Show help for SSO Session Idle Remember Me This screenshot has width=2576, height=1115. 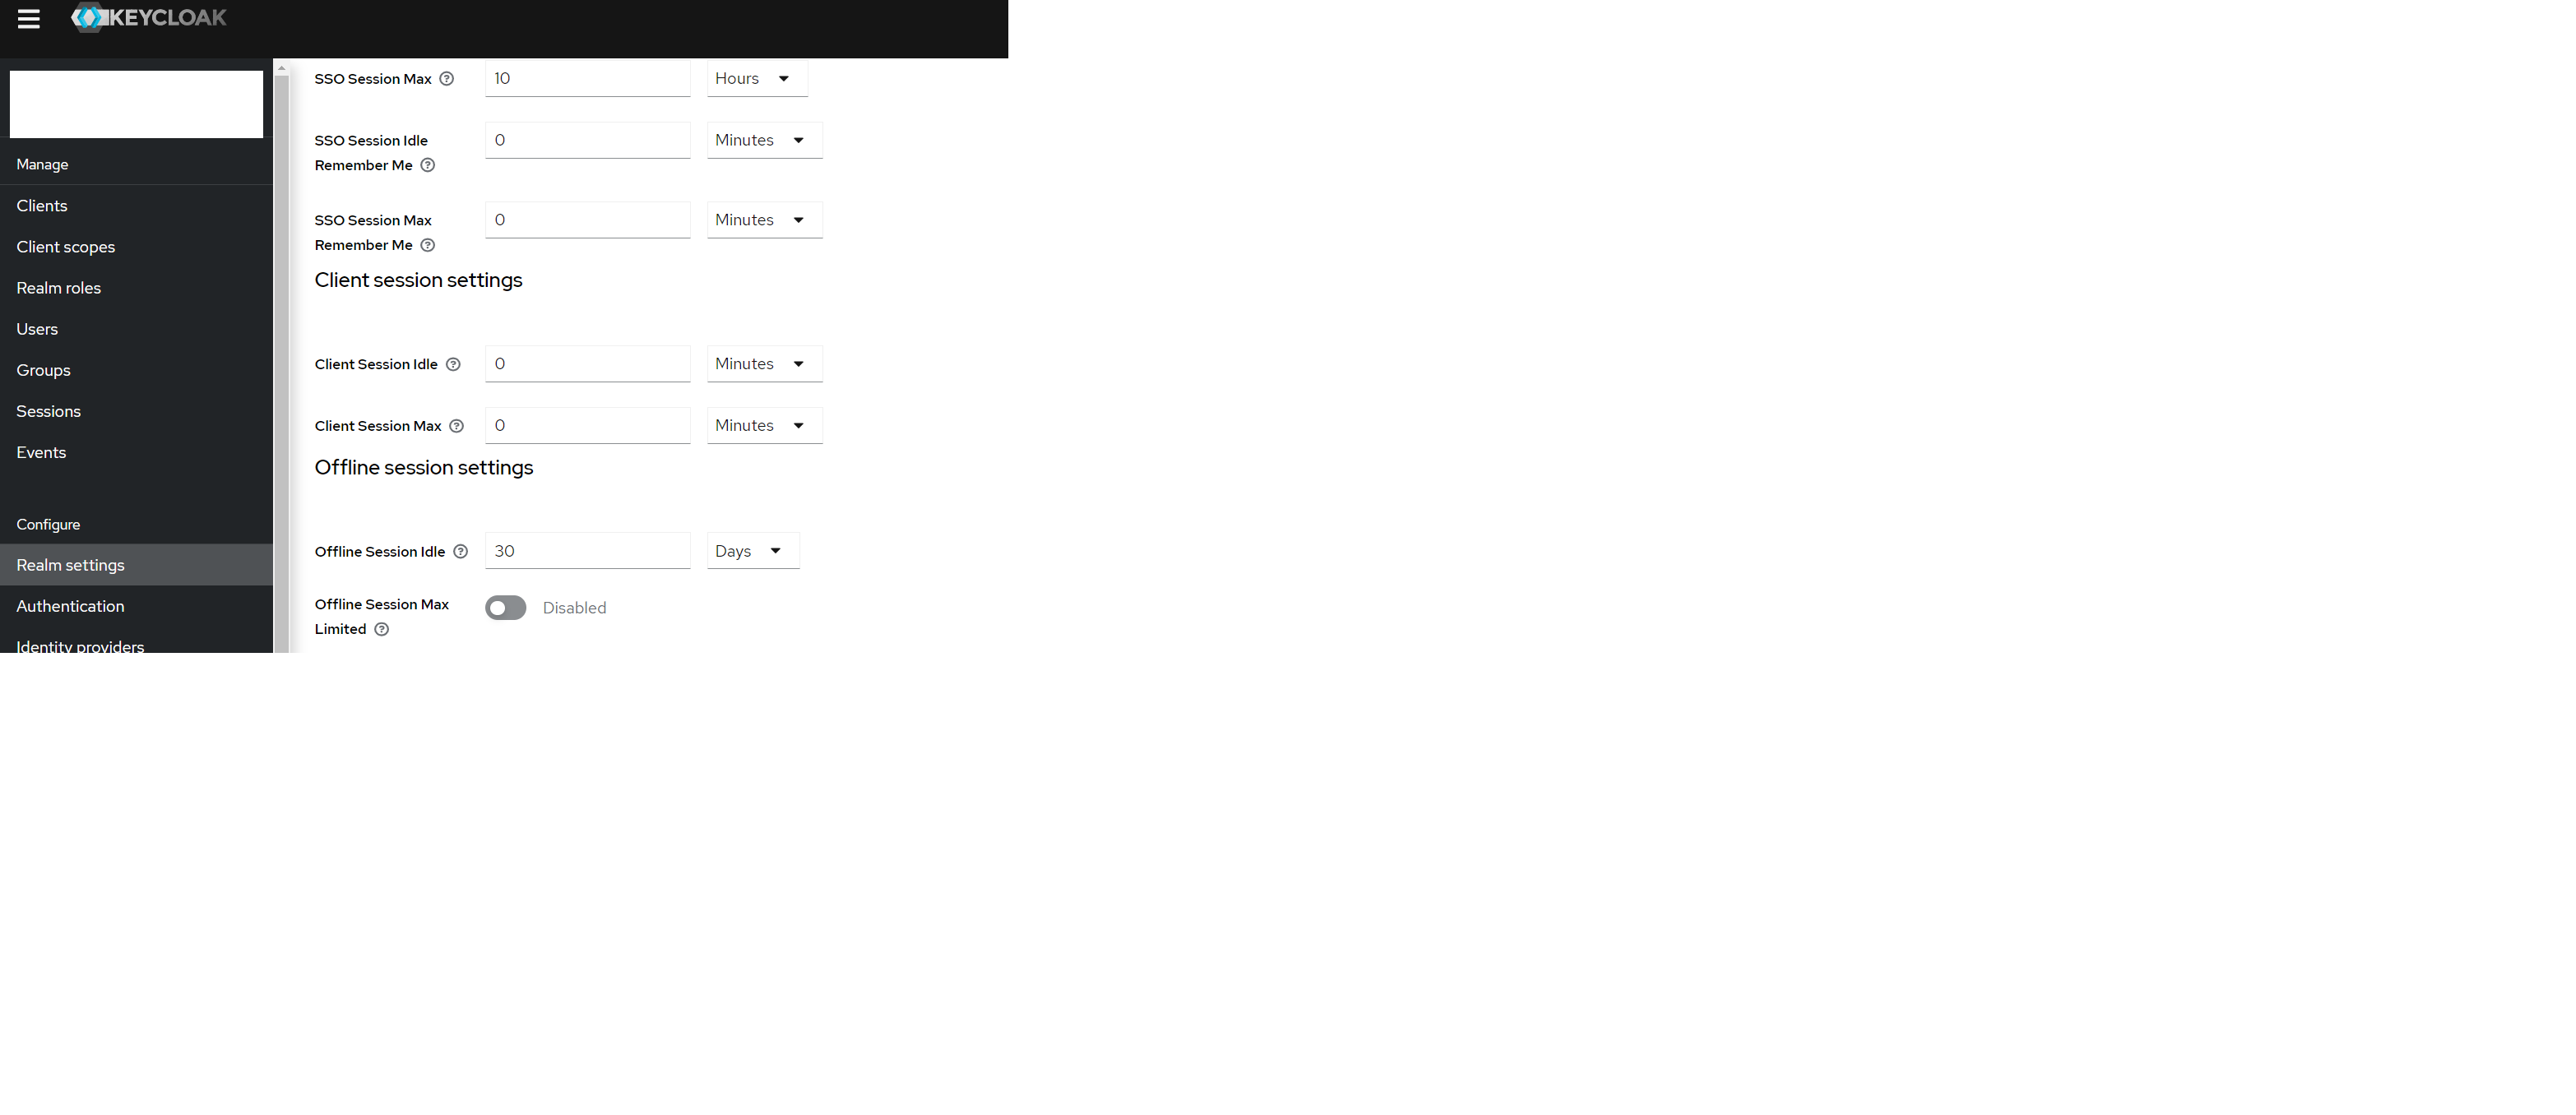pyautogui.click(x=428, y=165)
